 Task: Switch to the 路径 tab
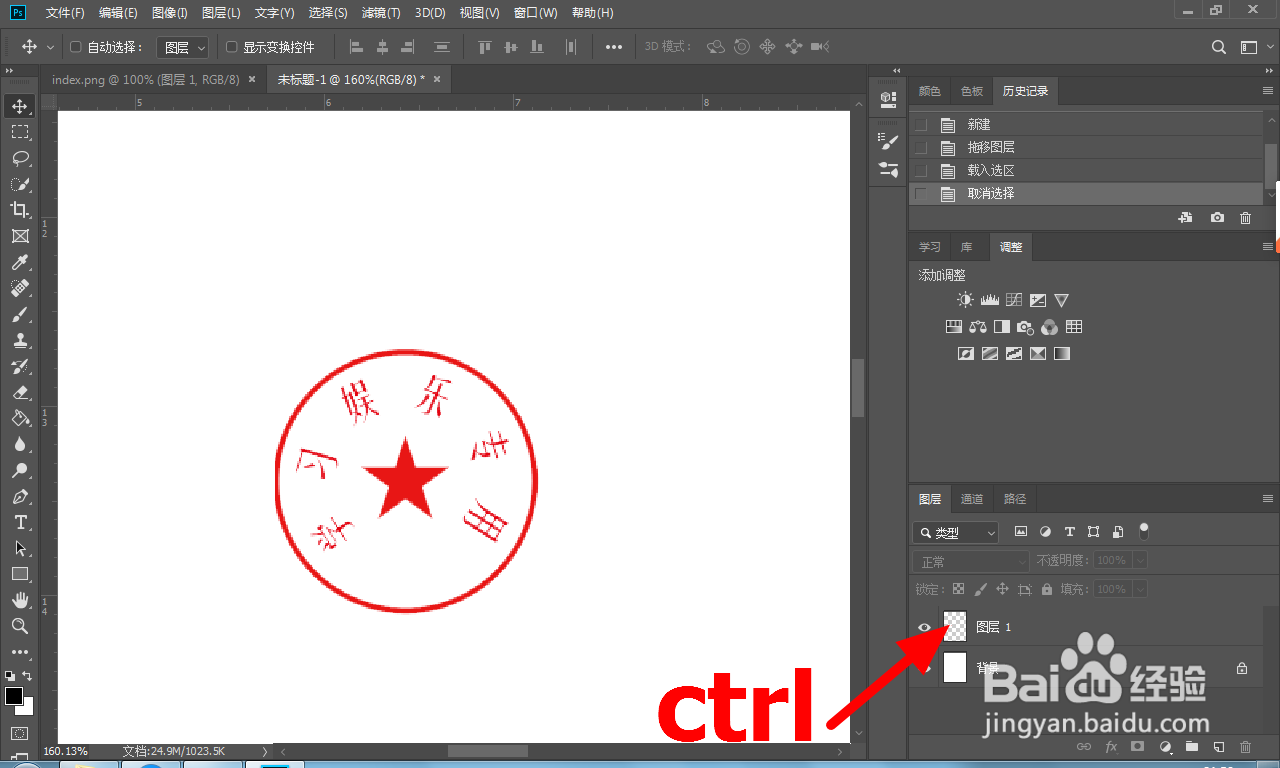click(1015, 499)
